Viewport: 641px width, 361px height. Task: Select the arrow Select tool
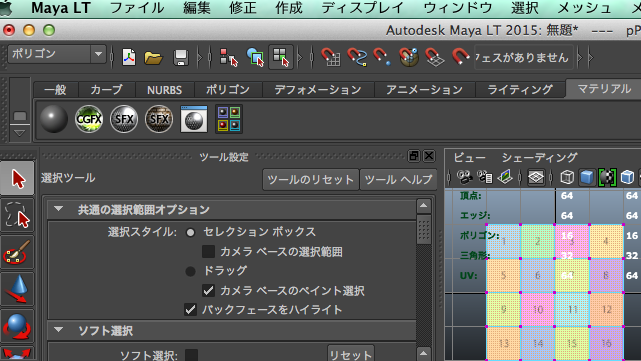tap(17, 178)
